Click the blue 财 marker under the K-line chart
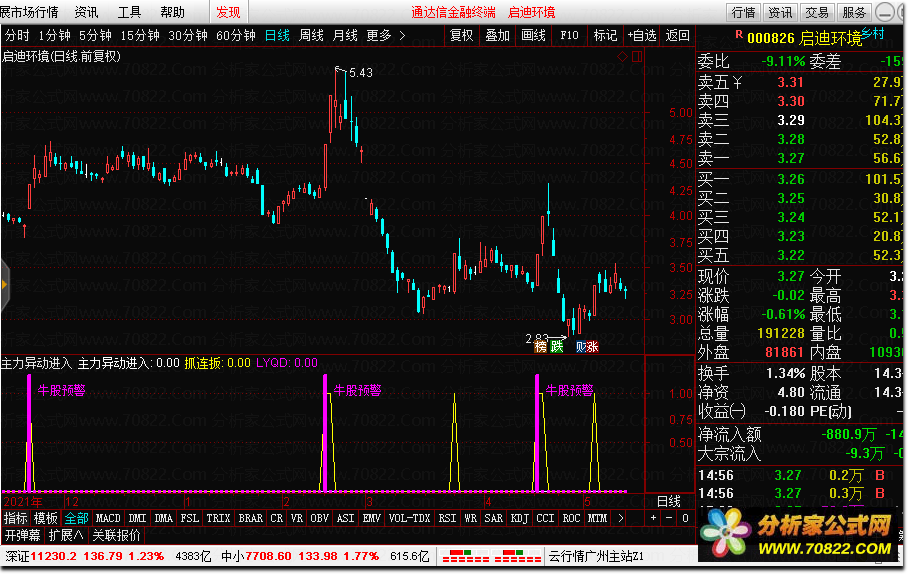 click(580, 347)
